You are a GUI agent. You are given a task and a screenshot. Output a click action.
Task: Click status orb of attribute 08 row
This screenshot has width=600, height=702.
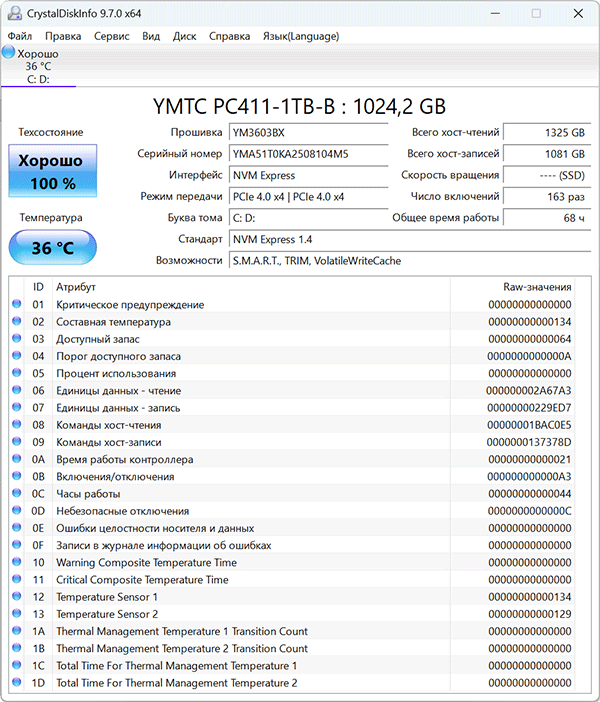tap(17, 424)
